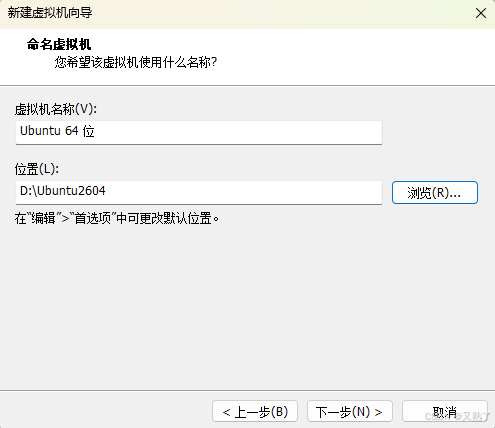Click into the 位置 path field
The height and width of the screenshot is (428, 495).
(x=199, y=192)
